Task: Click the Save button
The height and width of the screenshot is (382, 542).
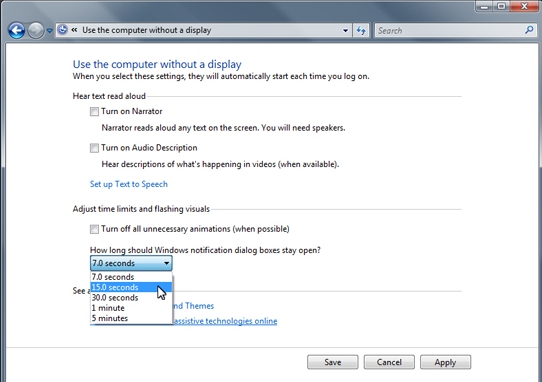Action: (x=333, y=362)
